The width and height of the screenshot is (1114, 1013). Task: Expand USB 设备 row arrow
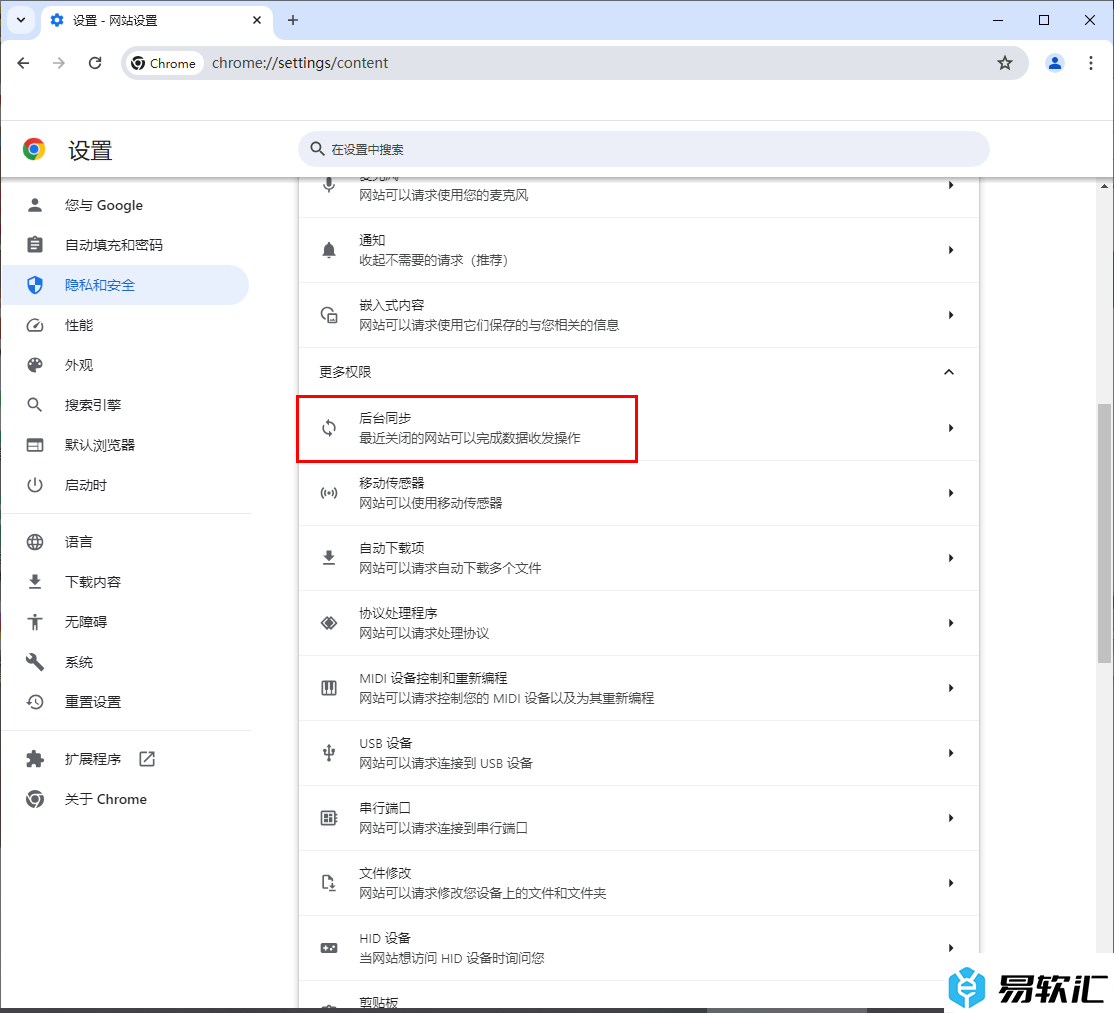(951, 753)
